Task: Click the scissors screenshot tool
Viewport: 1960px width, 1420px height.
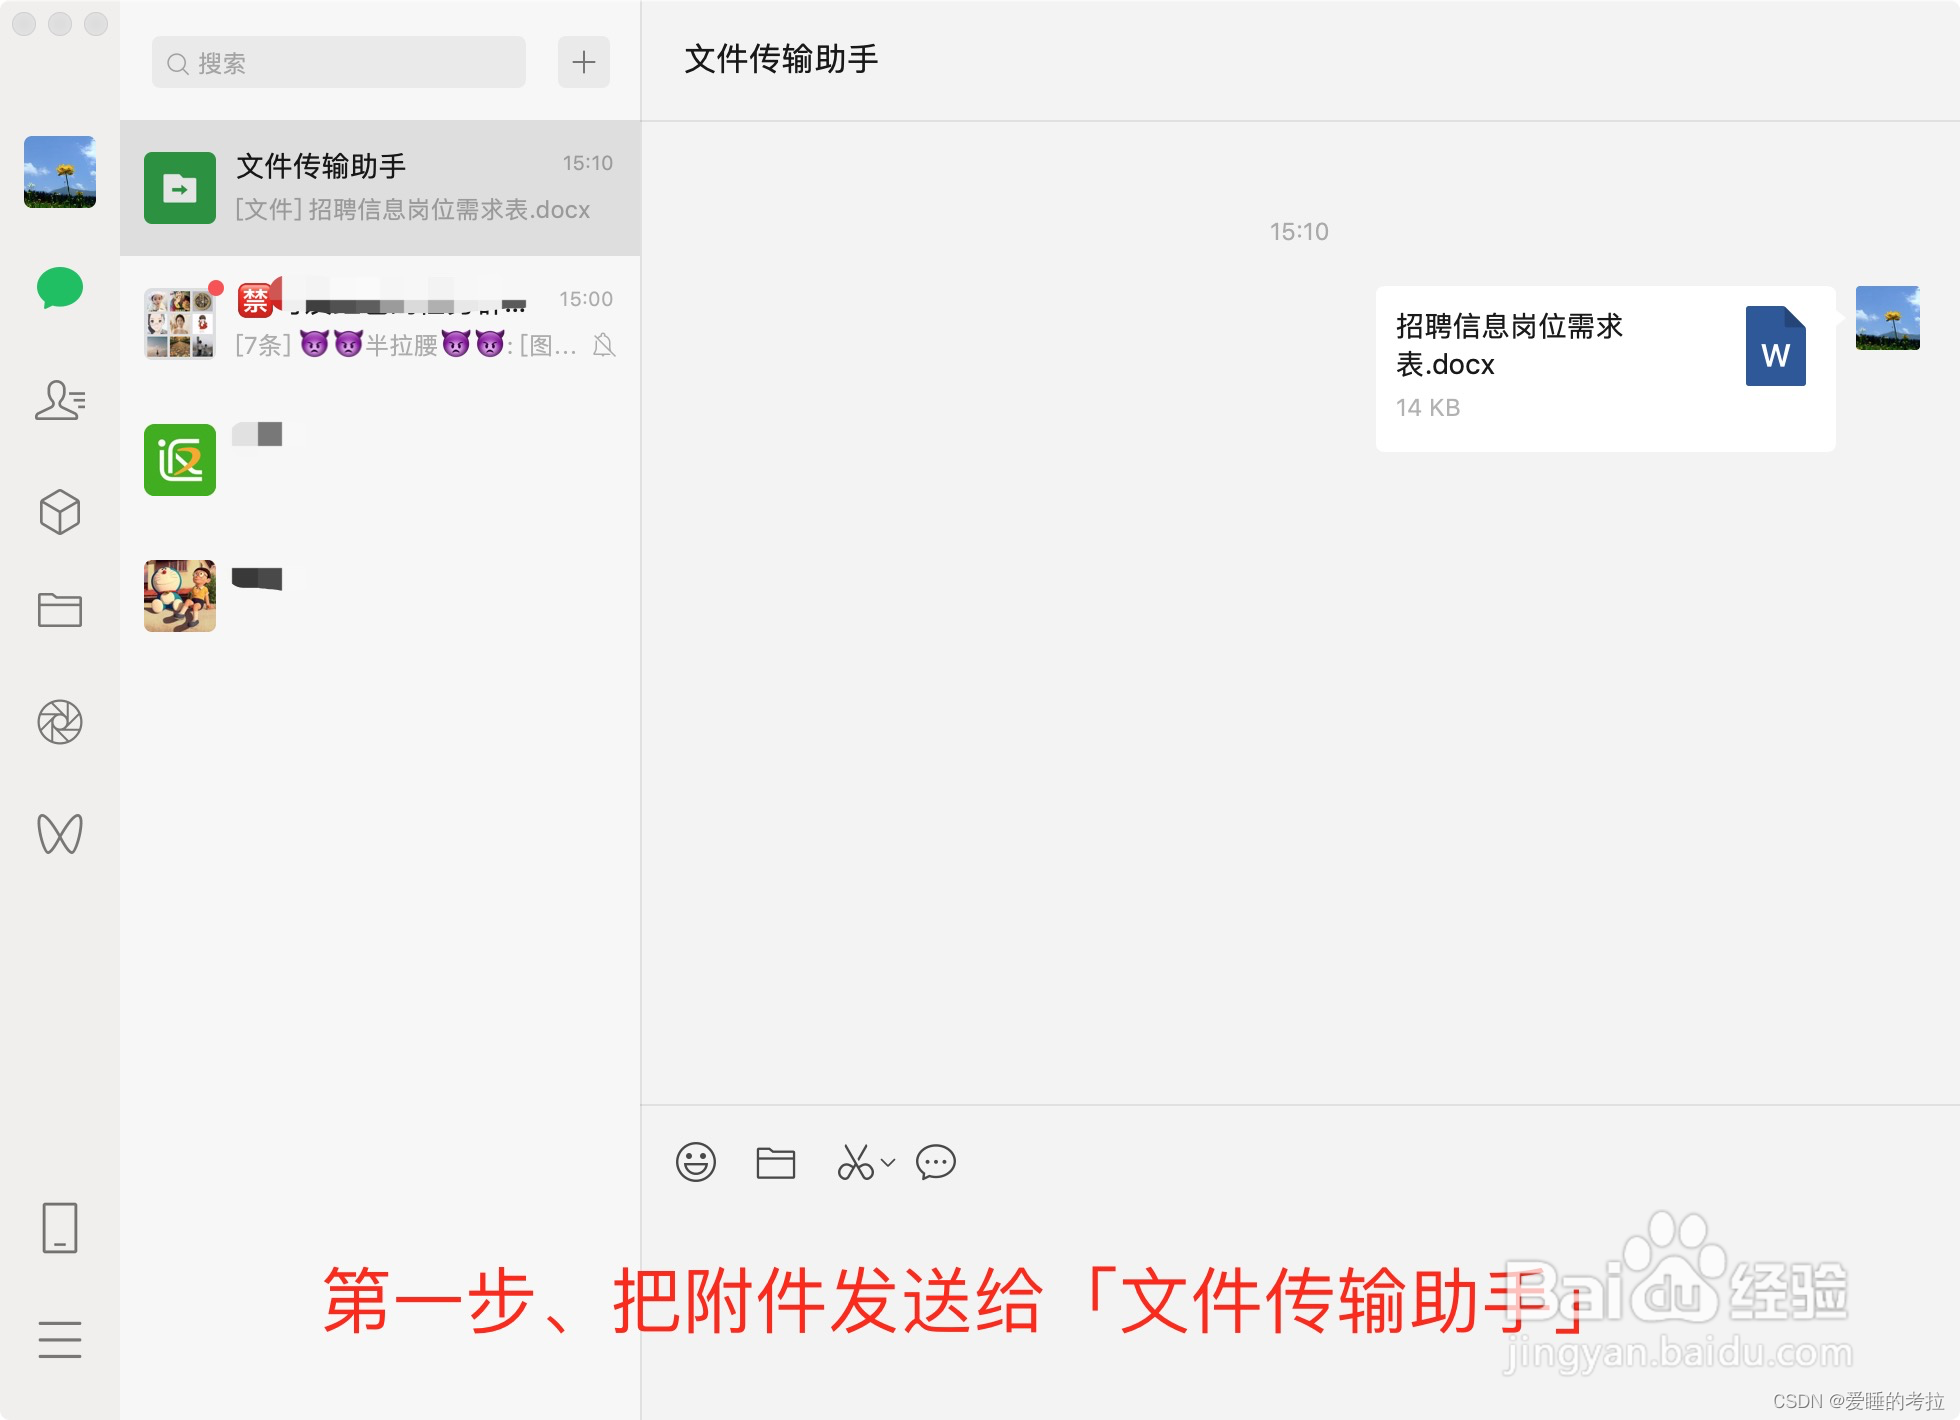Action: 856,1162
